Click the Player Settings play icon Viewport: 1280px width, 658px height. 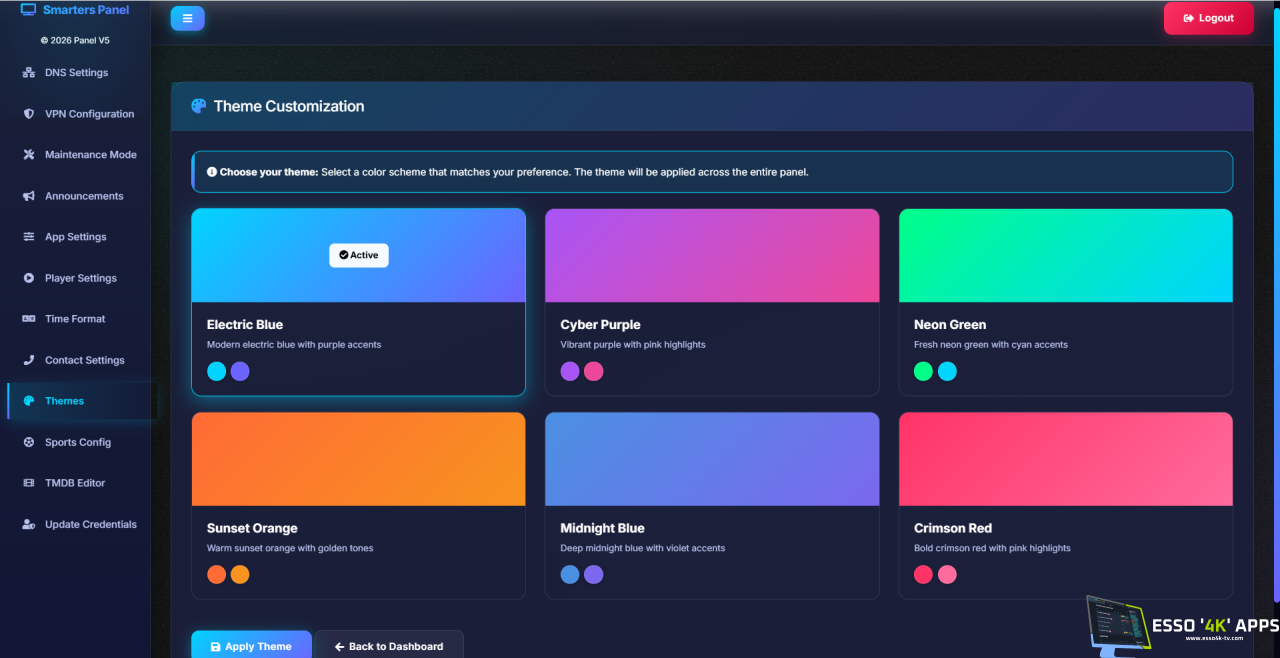pos(29,278)
